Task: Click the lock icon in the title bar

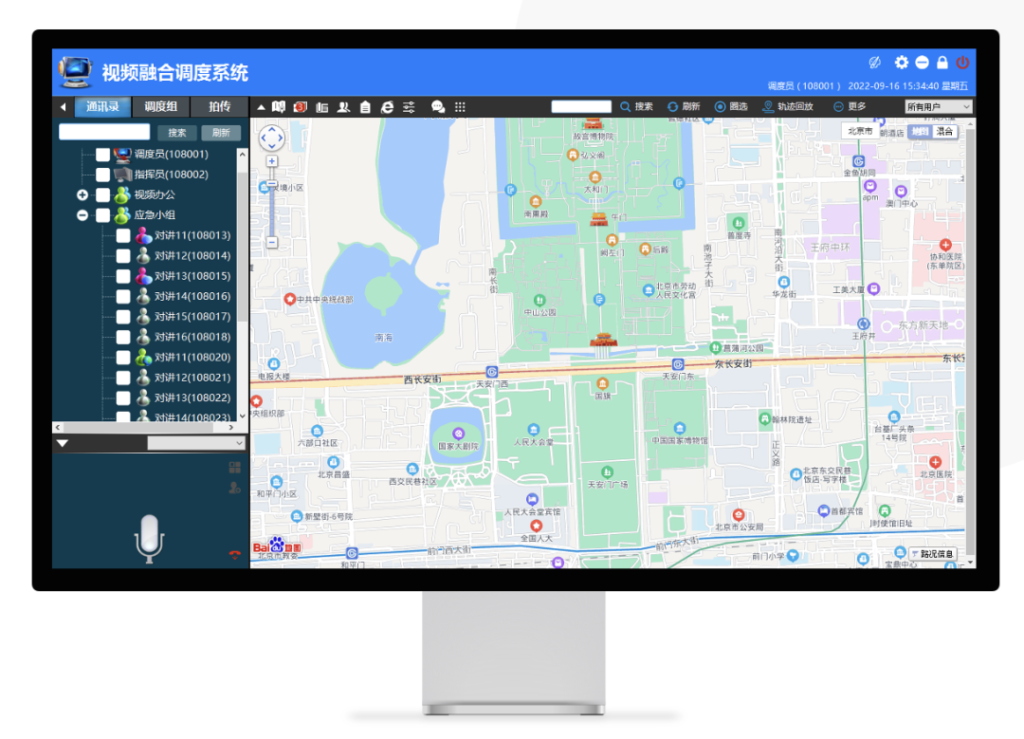Action: pos(942,62)
